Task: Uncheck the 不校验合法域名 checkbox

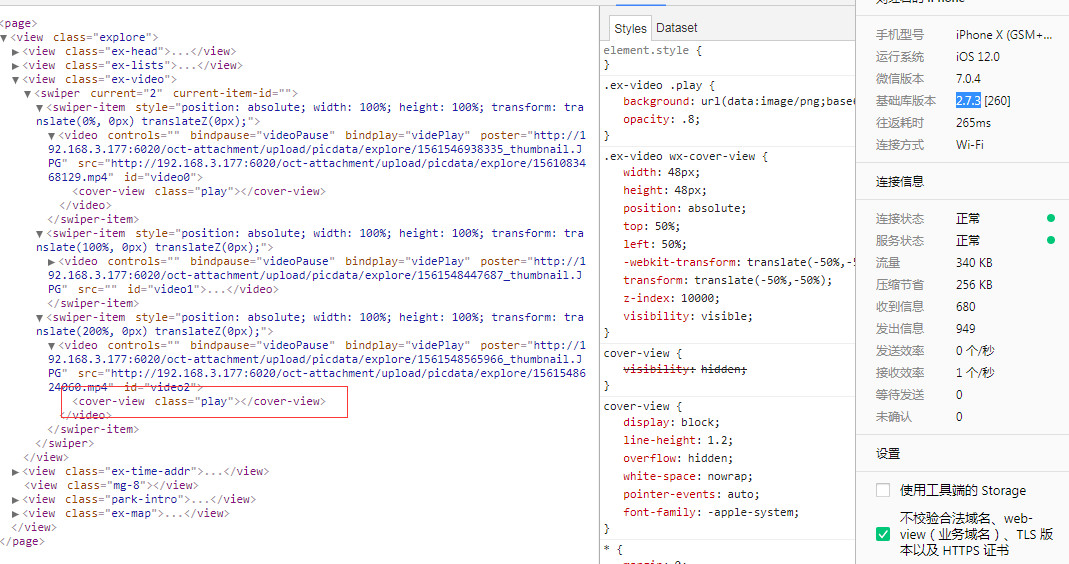Action: pos(883,534)
